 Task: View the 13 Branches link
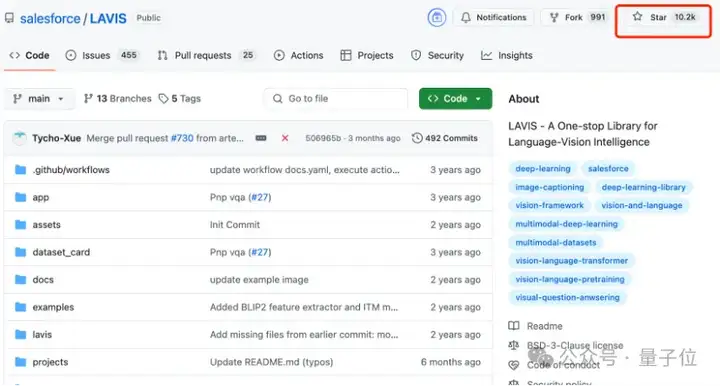click(x=118, y=99)
